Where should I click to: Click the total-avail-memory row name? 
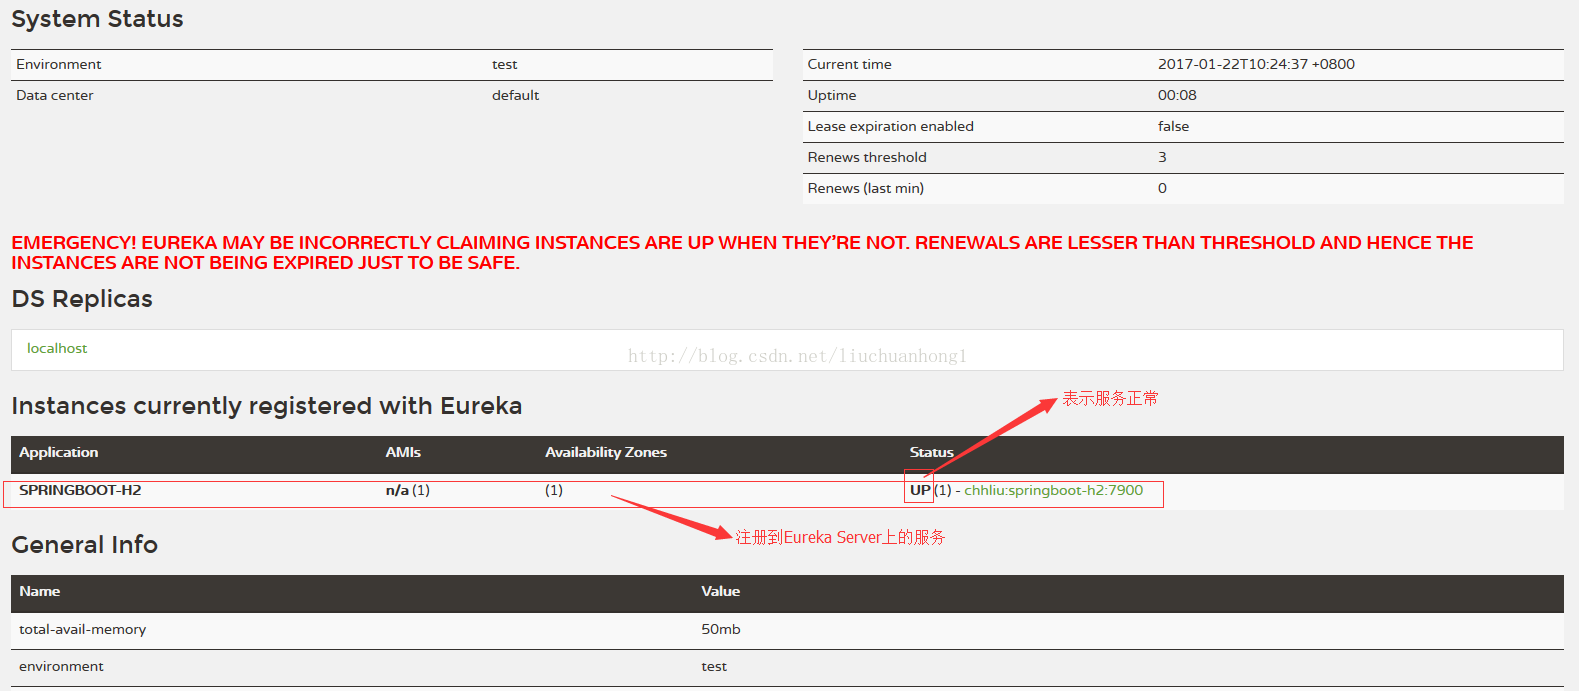click(82, 629)
